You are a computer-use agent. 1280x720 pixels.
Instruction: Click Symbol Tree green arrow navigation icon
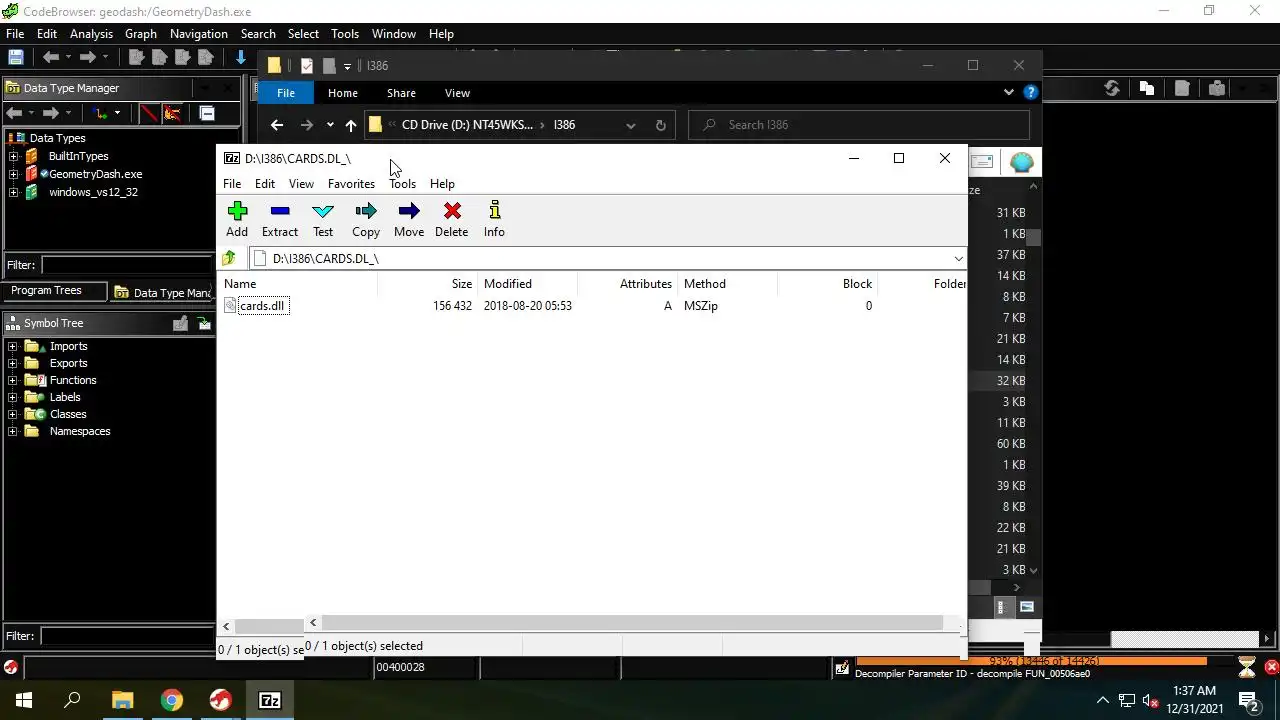[x=204, y=323]
